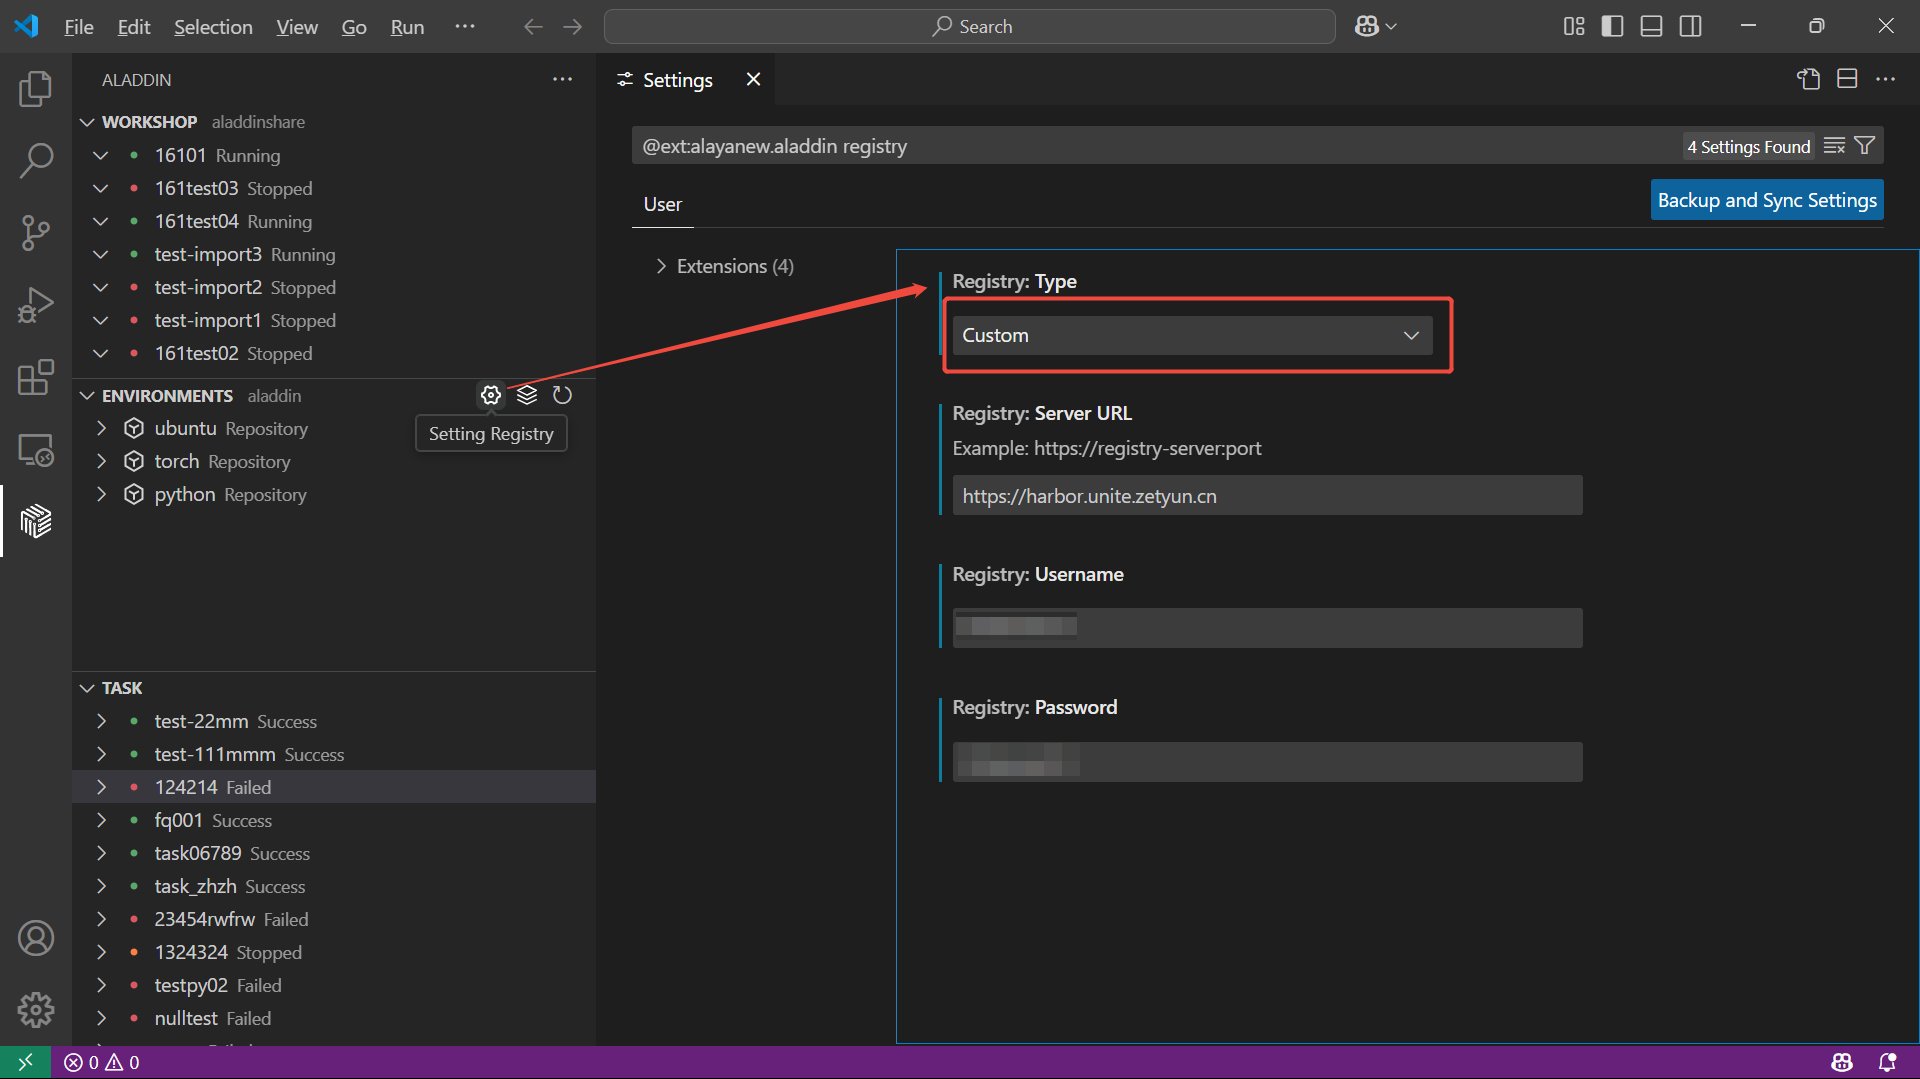The width and height of the screenshot is (1920, 1079).
Task: Clear the settings search filter
Action: tap(1835, 145)
